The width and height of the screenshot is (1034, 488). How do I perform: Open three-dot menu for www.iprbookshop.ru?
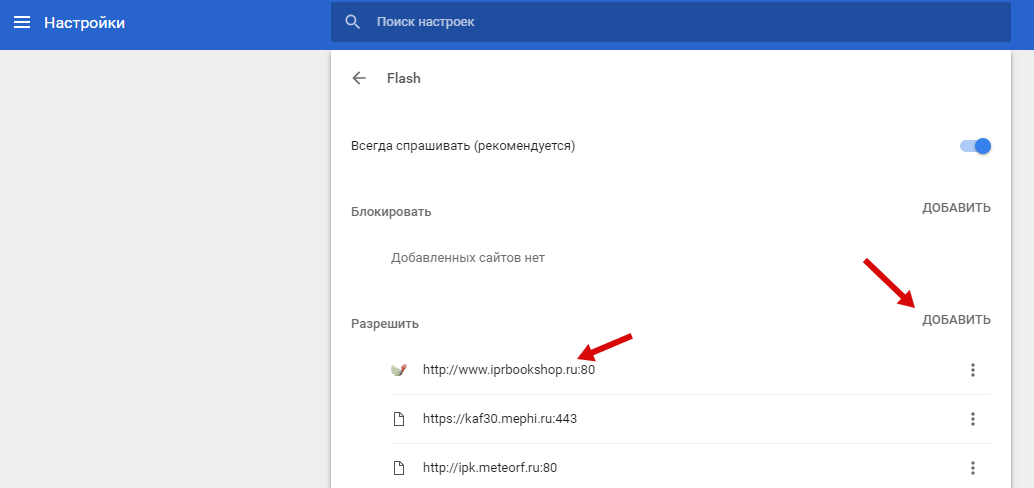[972, 370]
